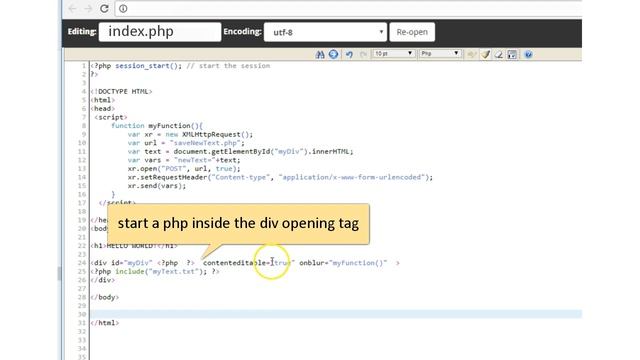Click the '<head>' tag on line 6
The width and height of the screenshot is (640, 360).
[103, 109]
